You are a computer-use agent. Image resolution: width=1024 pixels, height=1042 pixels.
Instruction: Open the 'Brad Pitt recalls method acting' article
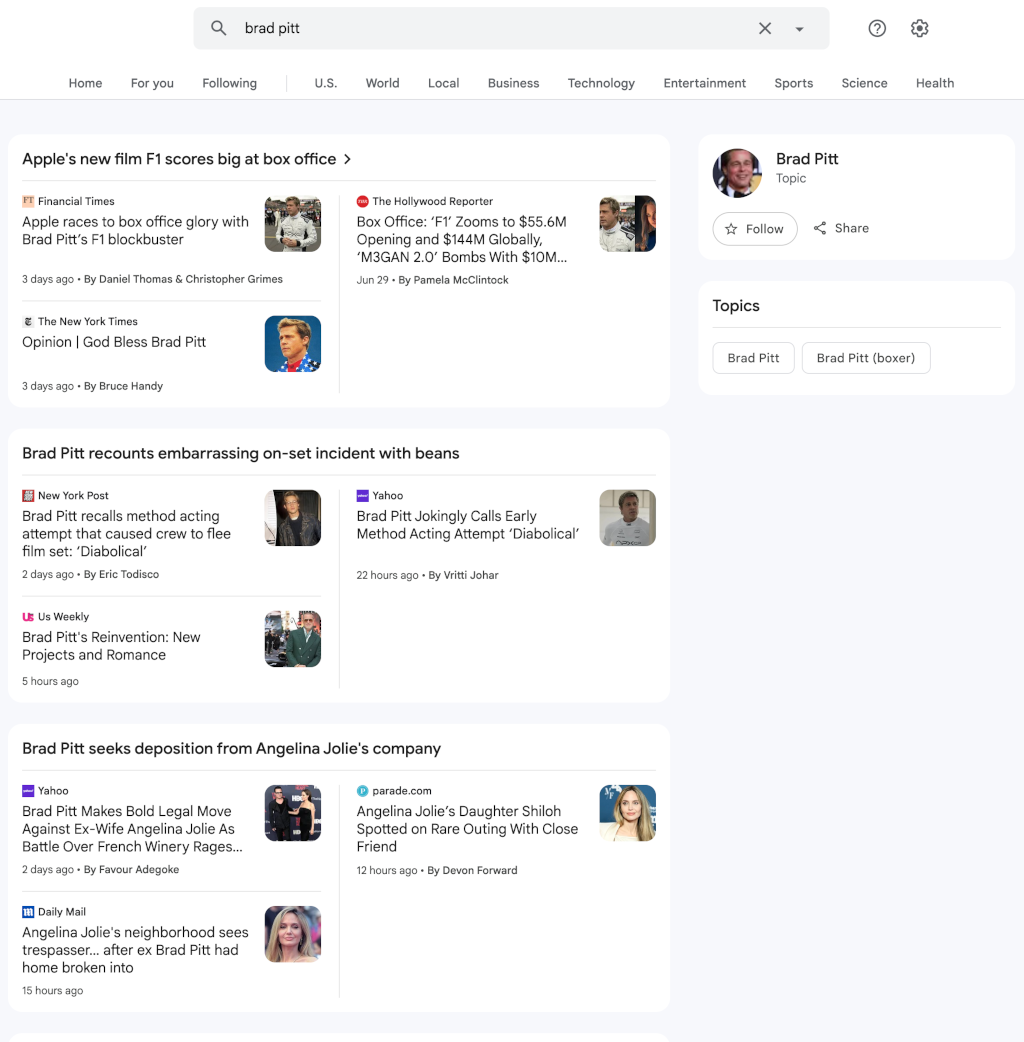(128, 534)
